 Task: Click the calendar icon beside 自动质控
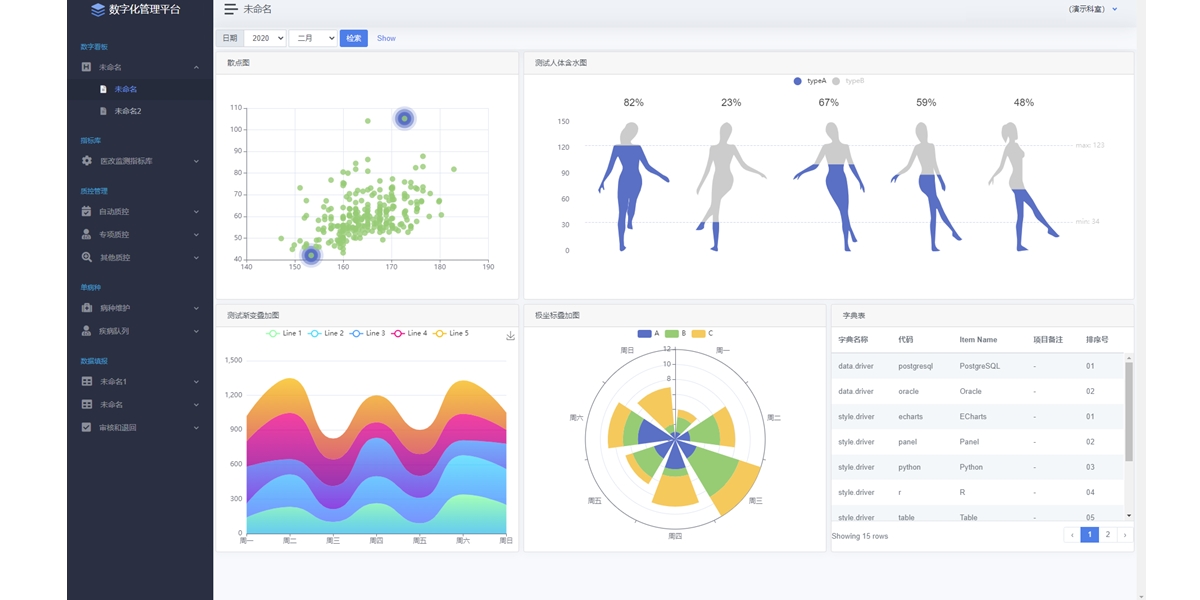point(87,211)
